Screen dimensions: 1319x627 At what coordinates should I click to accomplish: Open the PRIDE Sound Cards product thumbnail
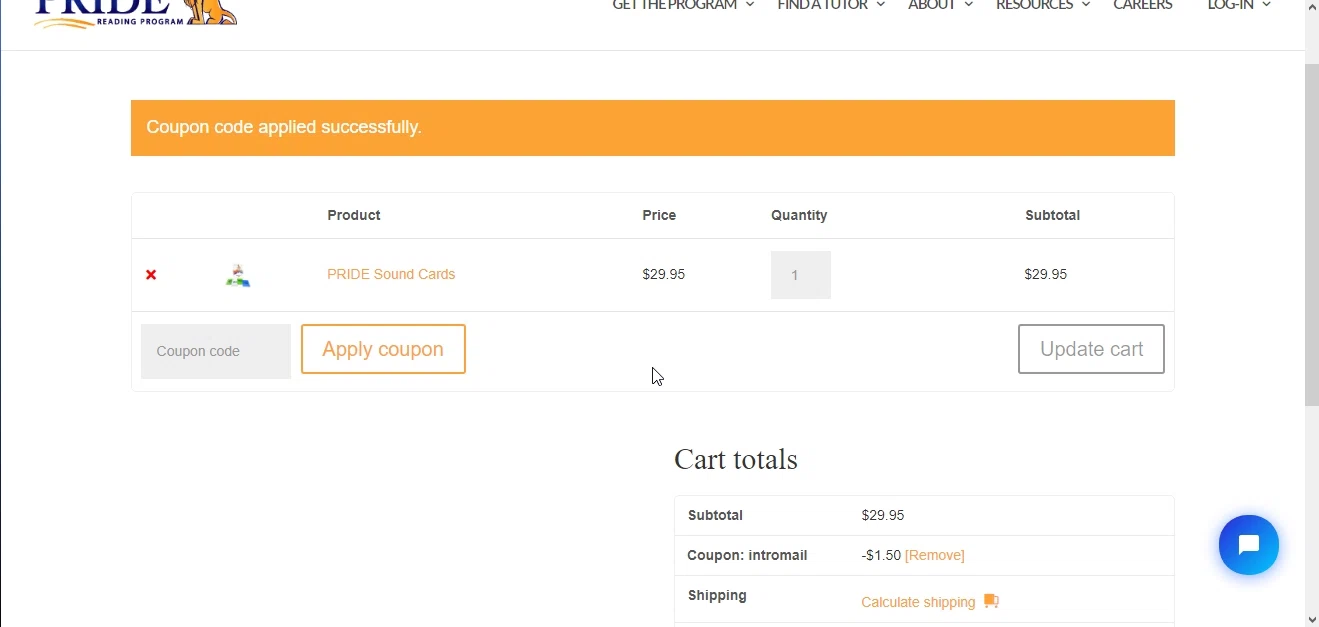point(238,275)
